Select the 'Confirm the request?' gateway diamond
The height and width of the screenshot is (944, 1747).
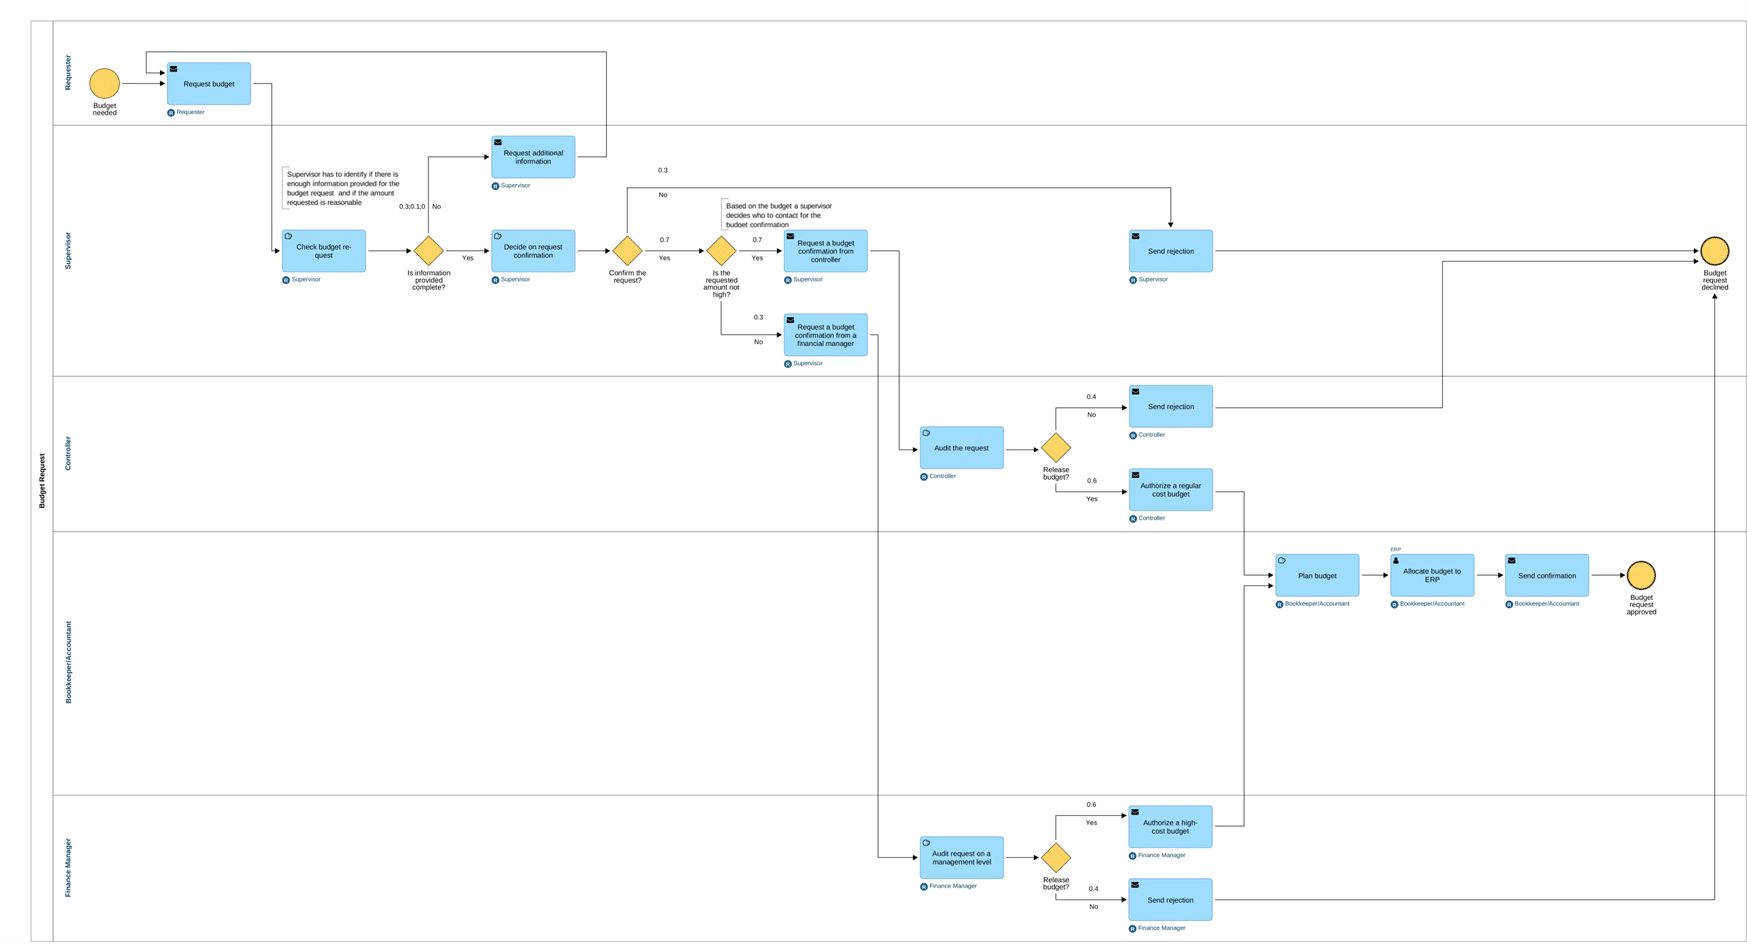[x=627, y=251]
